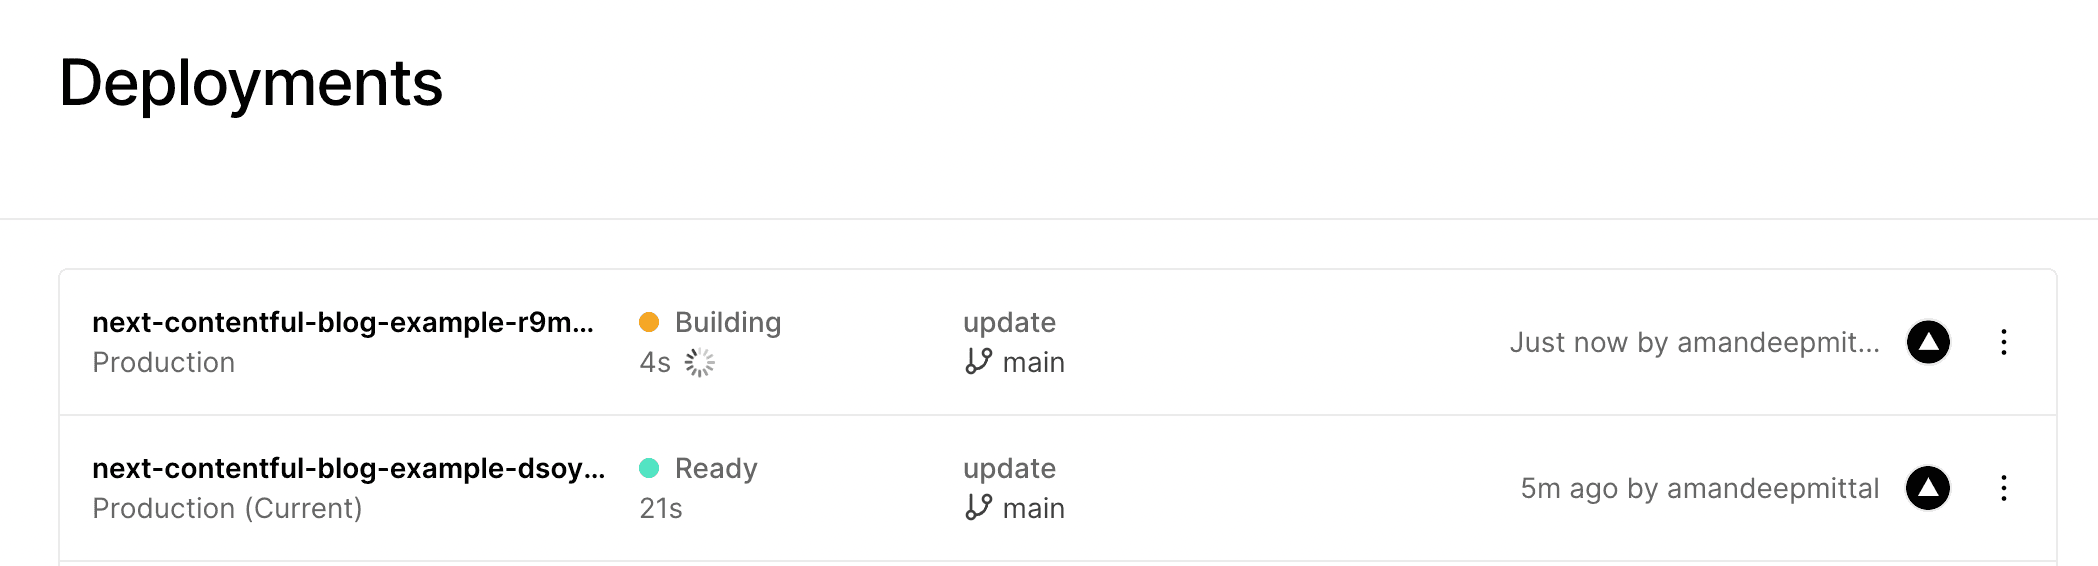Select the 'main' branch label in the Ready row
The height and width of the screenshot is (566, 2098).
[x=1033, y=508]
